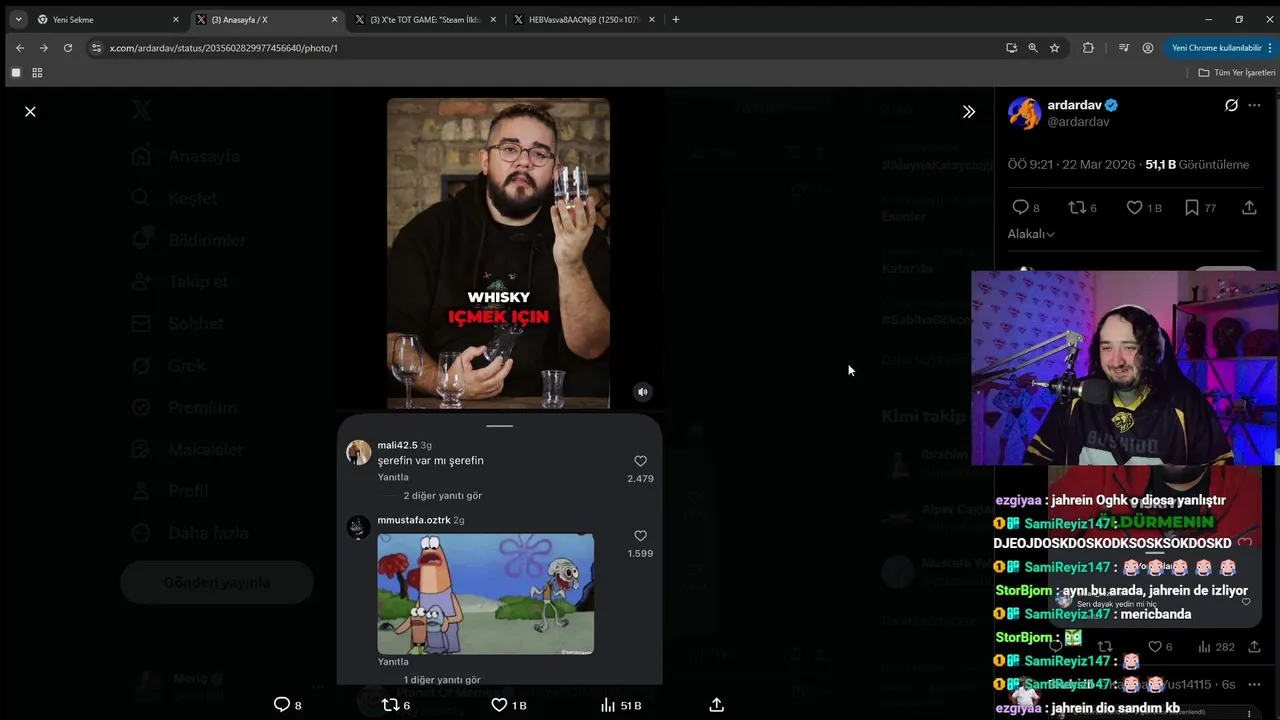The height and width of the screenshot is (720, 1280).
Task: Open the Chrome profile icon
Action: click(1147, 48)
